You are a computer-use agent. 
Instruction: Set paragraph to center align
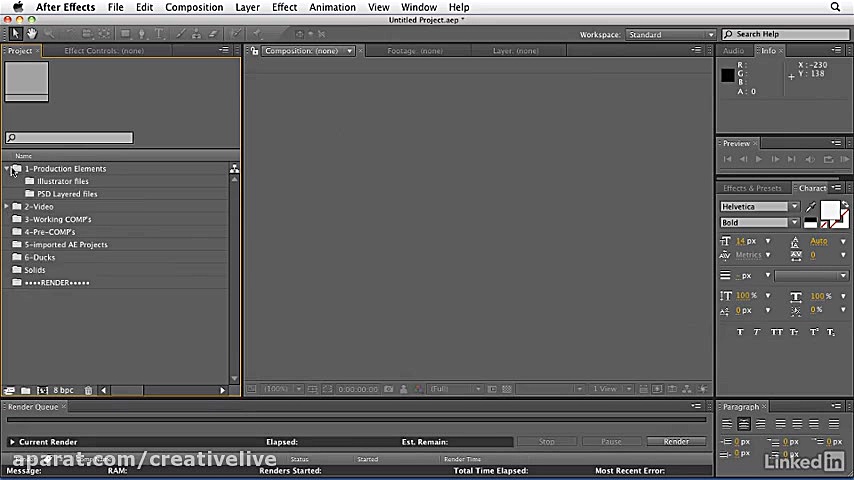pos(744,423)
